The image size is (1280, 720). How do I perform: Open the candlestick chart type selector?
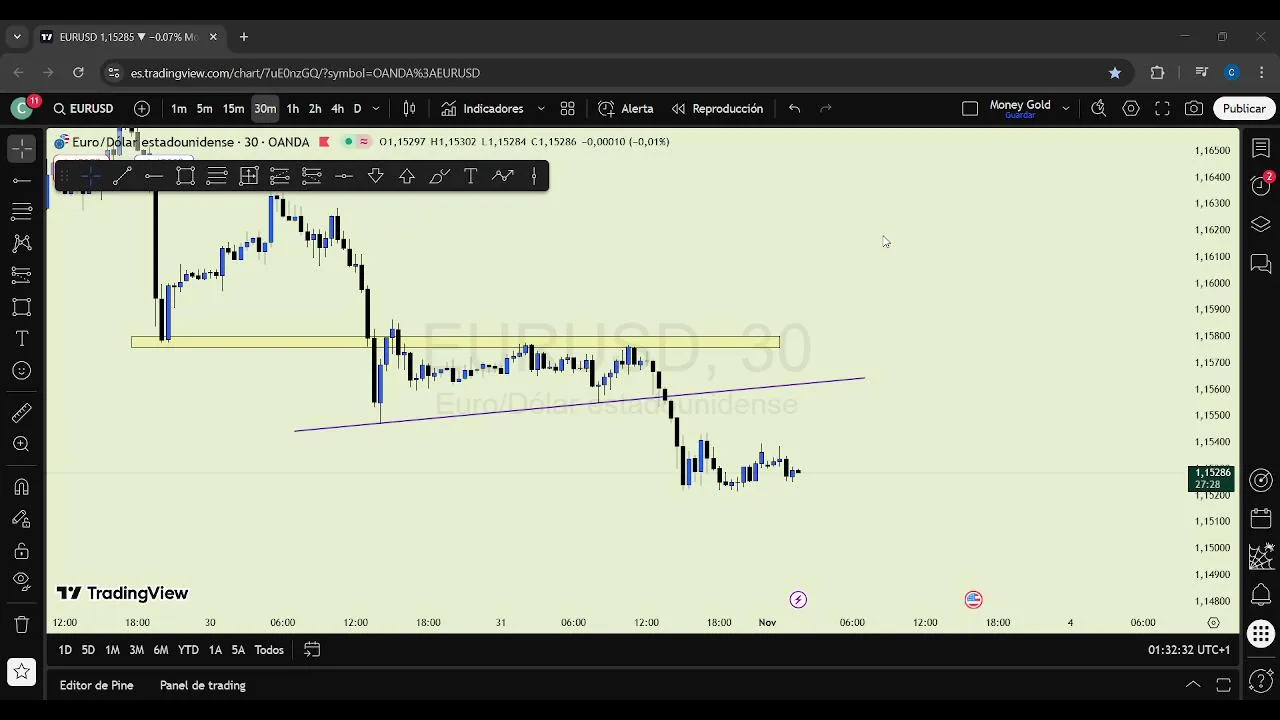click(x=409, y=108)
